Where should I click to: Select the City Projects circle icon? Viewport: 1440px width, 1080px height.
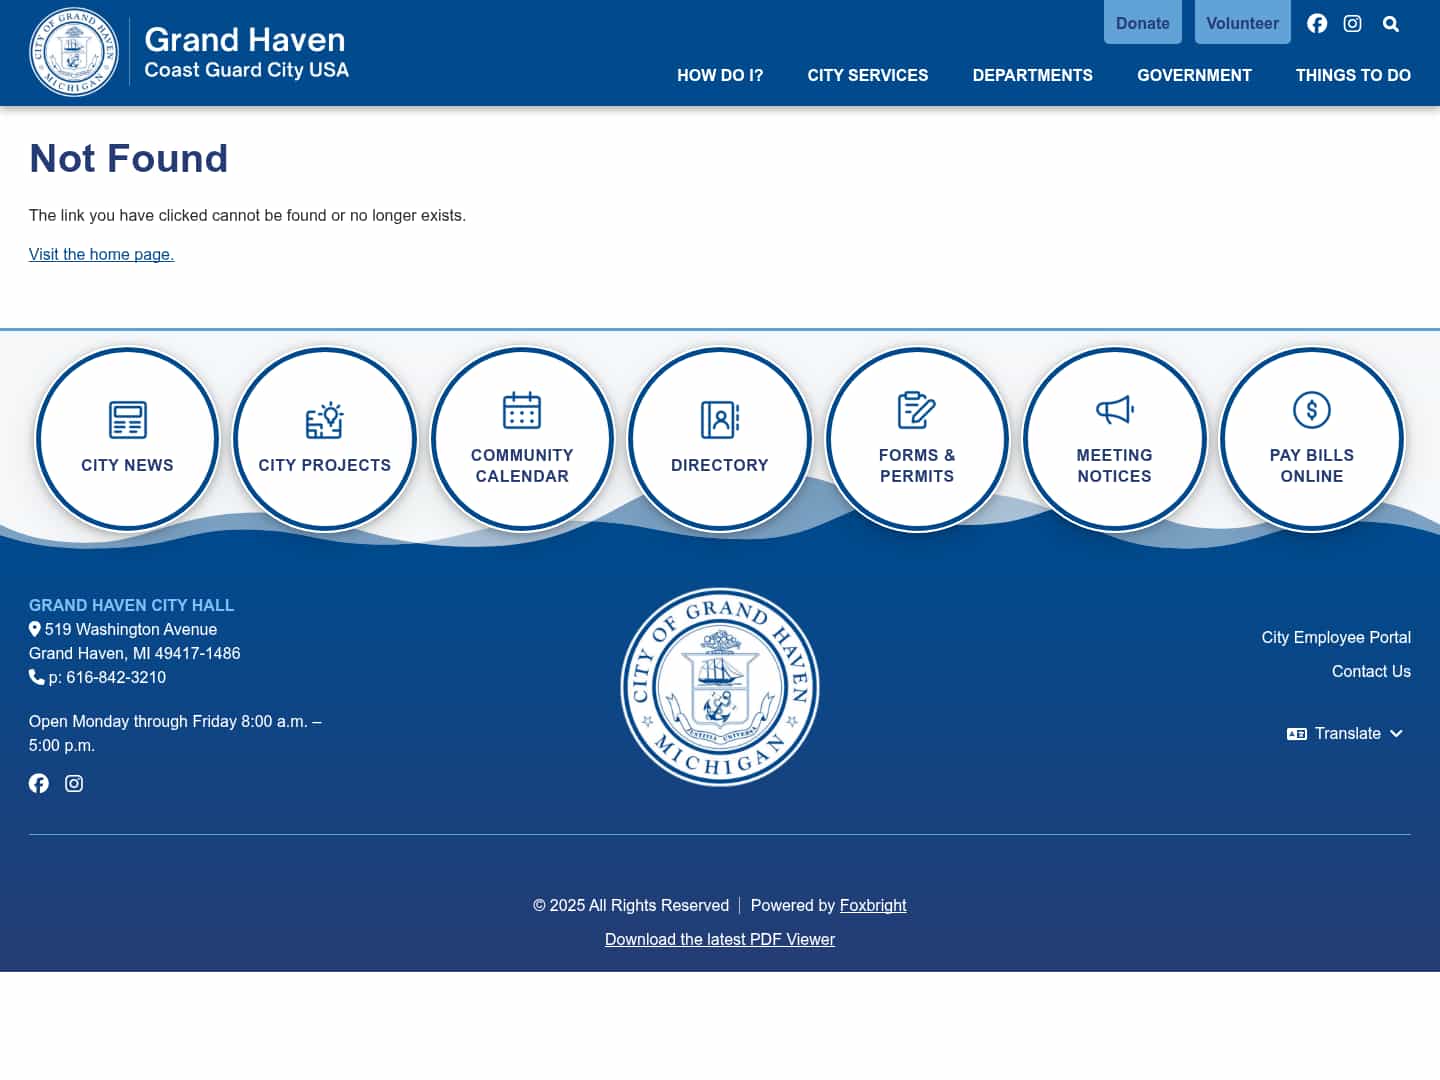tap(324, 419)
